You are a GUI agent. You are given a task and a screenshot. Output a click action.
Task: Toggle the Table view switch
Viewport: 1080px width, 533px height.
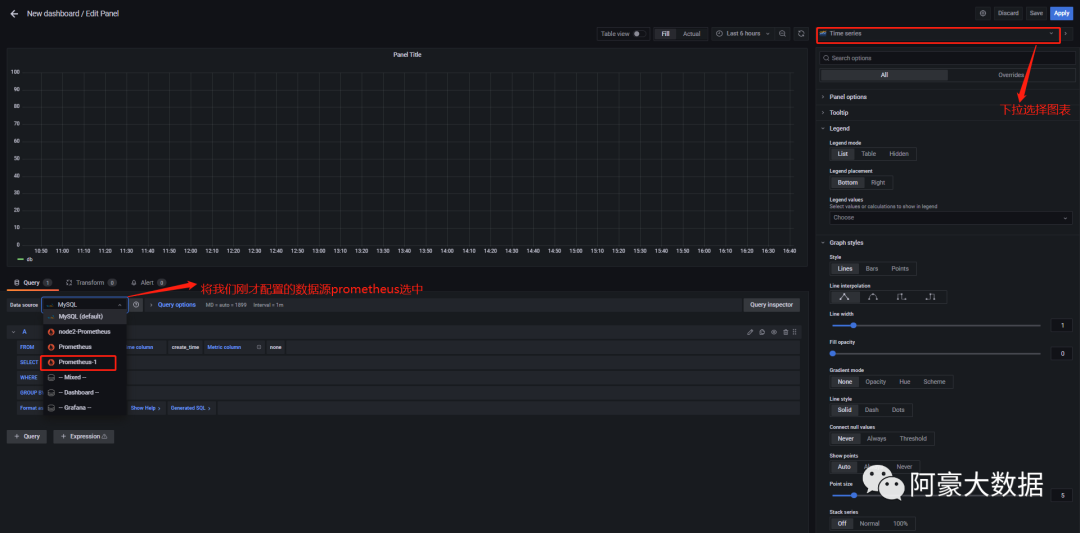pyautogui.click(x=639, y=33)
